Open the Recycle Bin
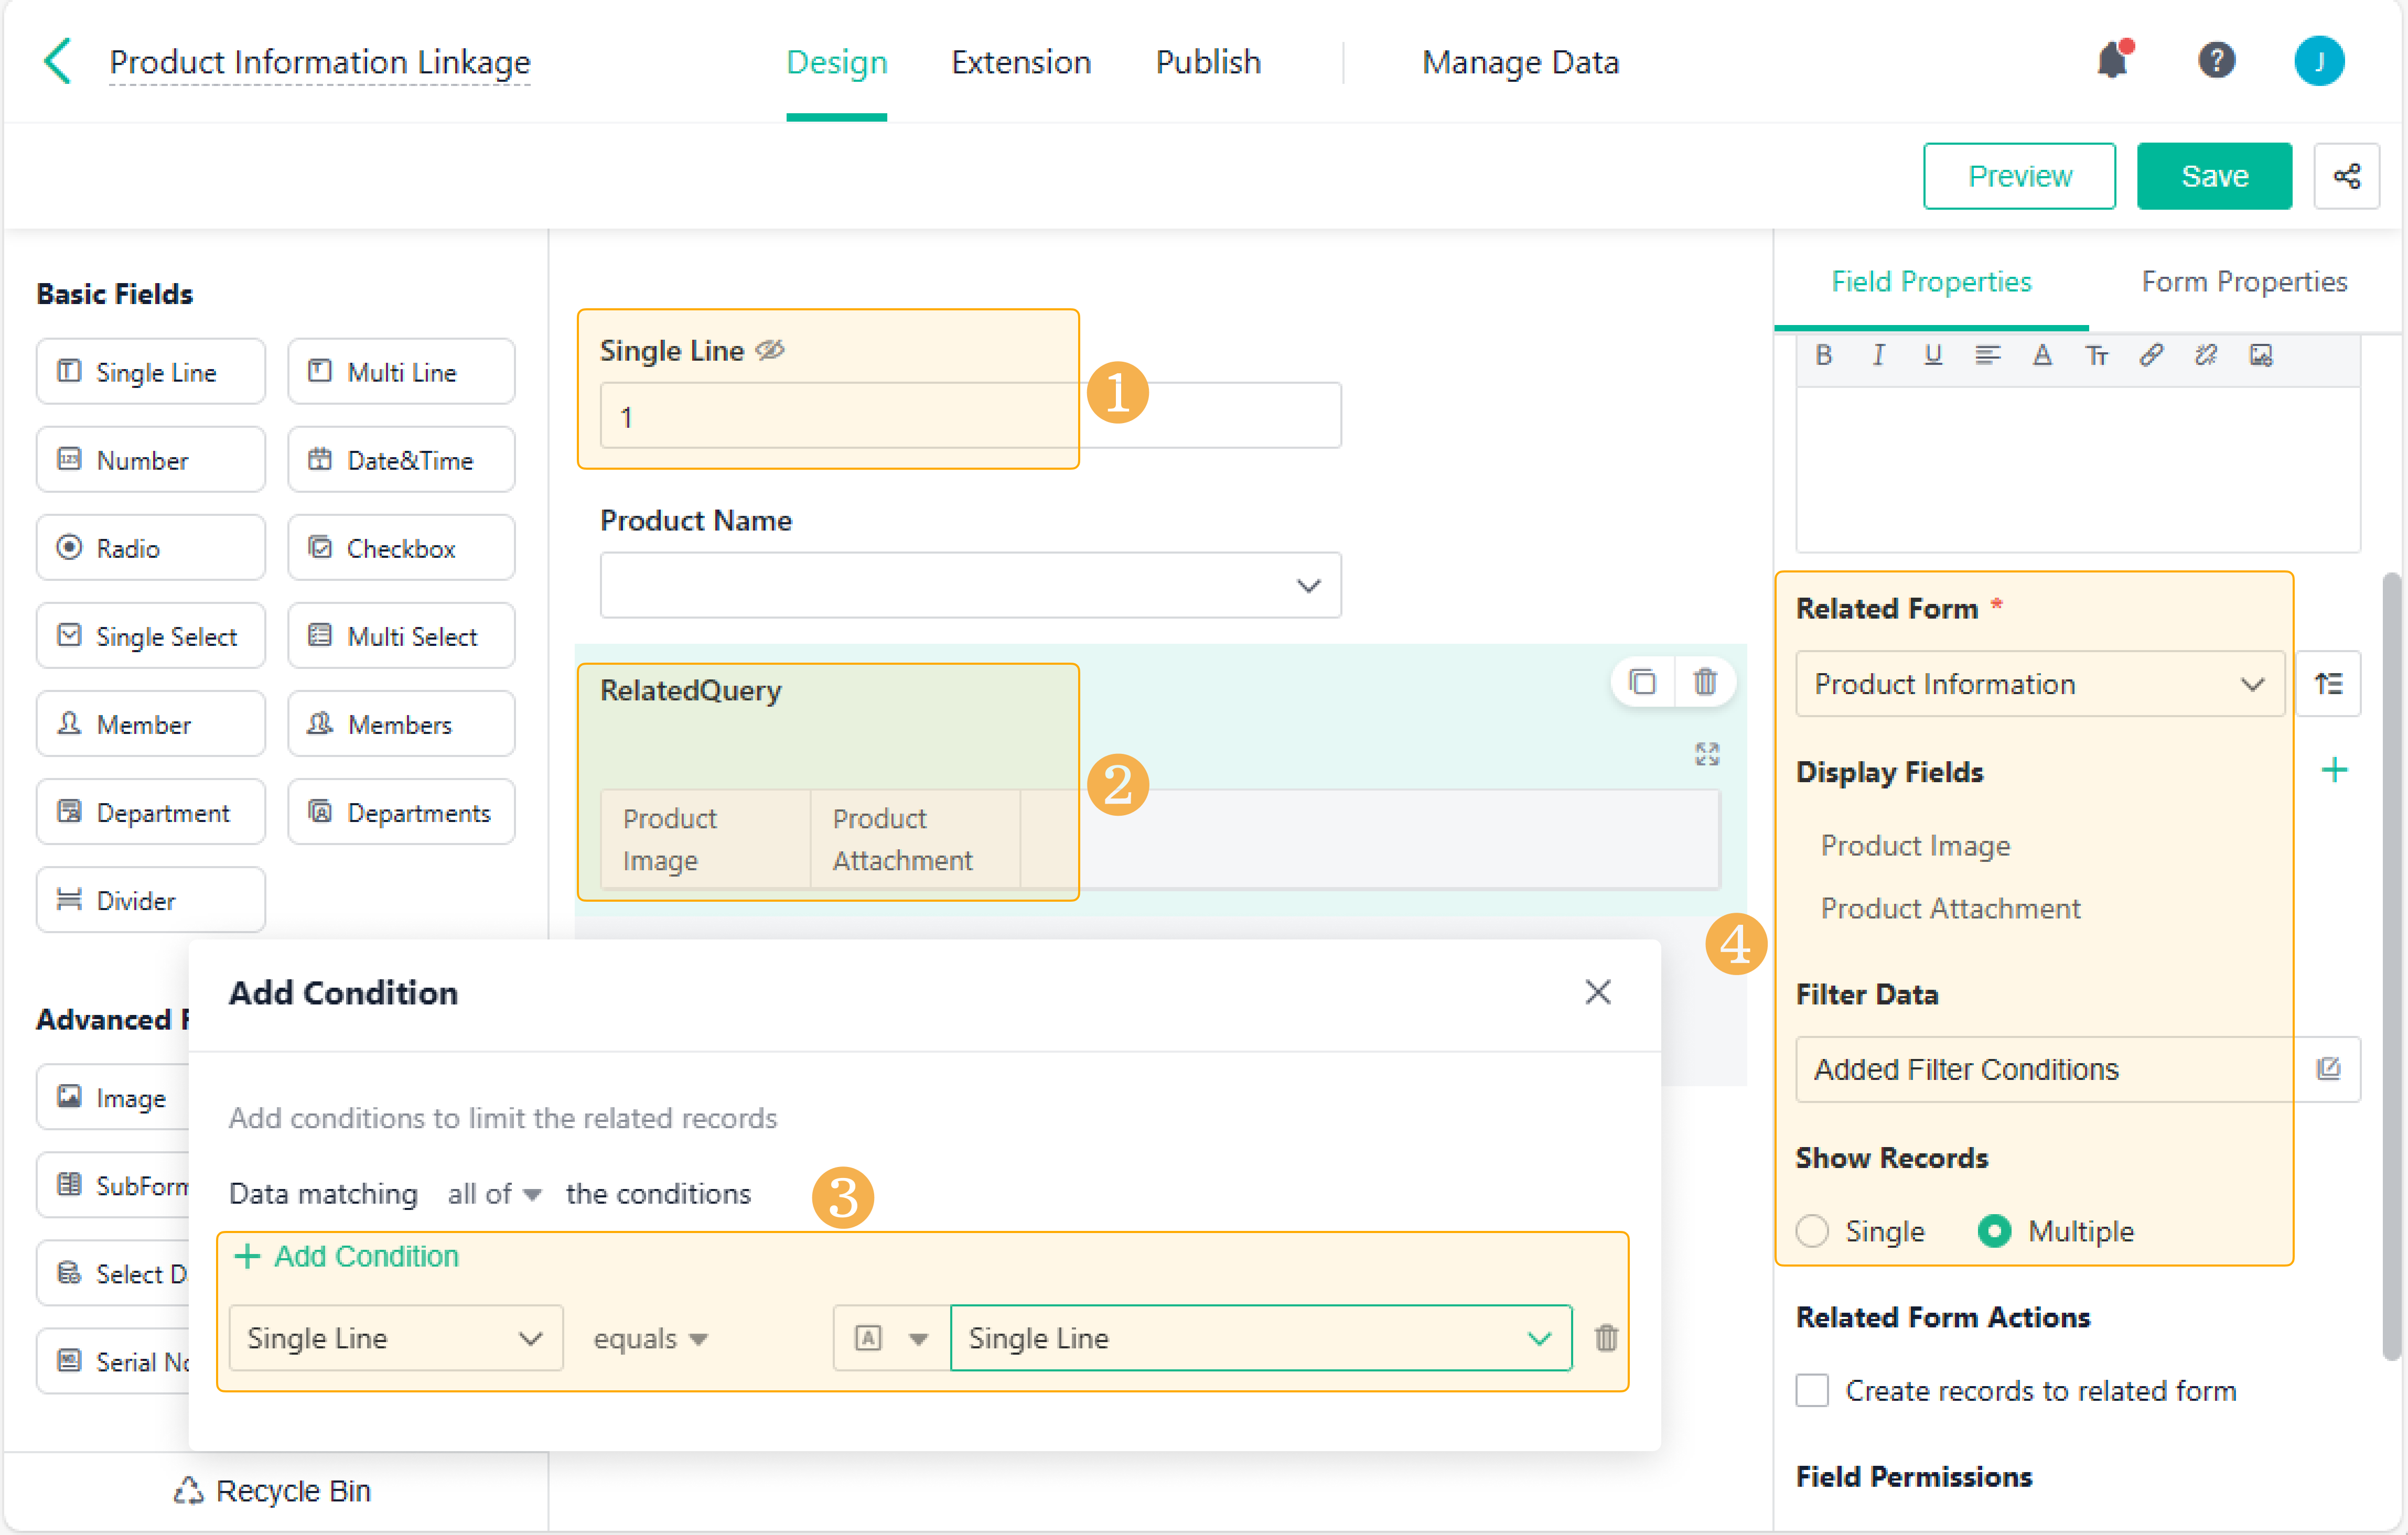The image size is (2408, 1535). tap(272, 1491)
